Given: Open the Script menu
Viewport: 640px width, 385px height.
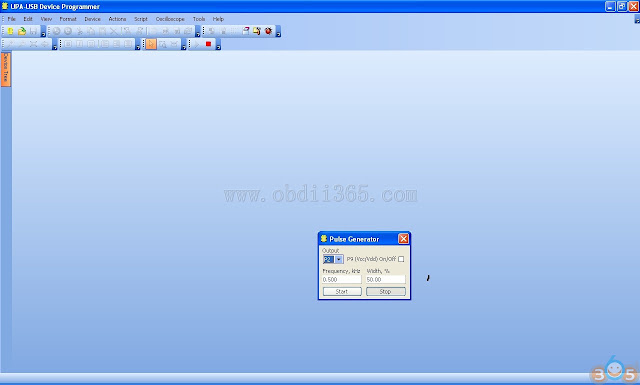Looking at the screenshot, I should pyautogui.click(x=141, y=19).
